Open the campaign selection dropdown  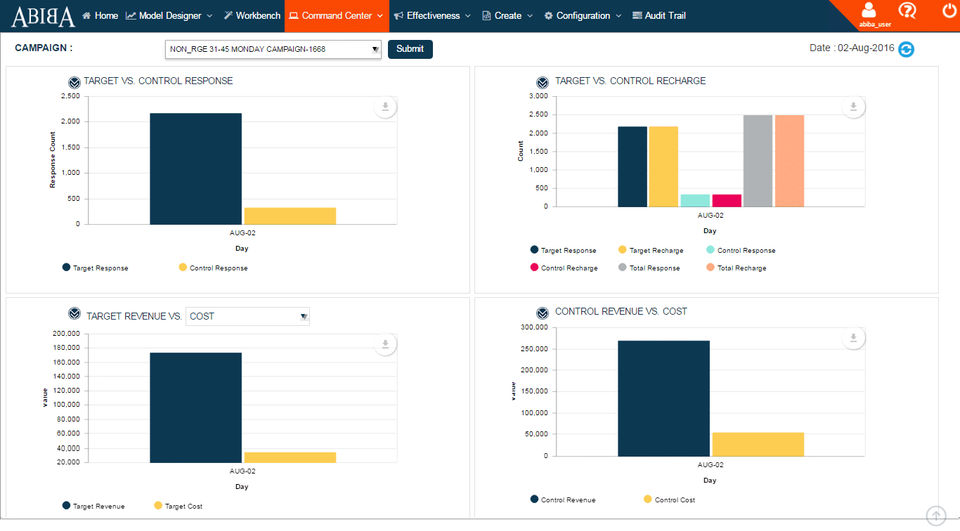(273, 49)
